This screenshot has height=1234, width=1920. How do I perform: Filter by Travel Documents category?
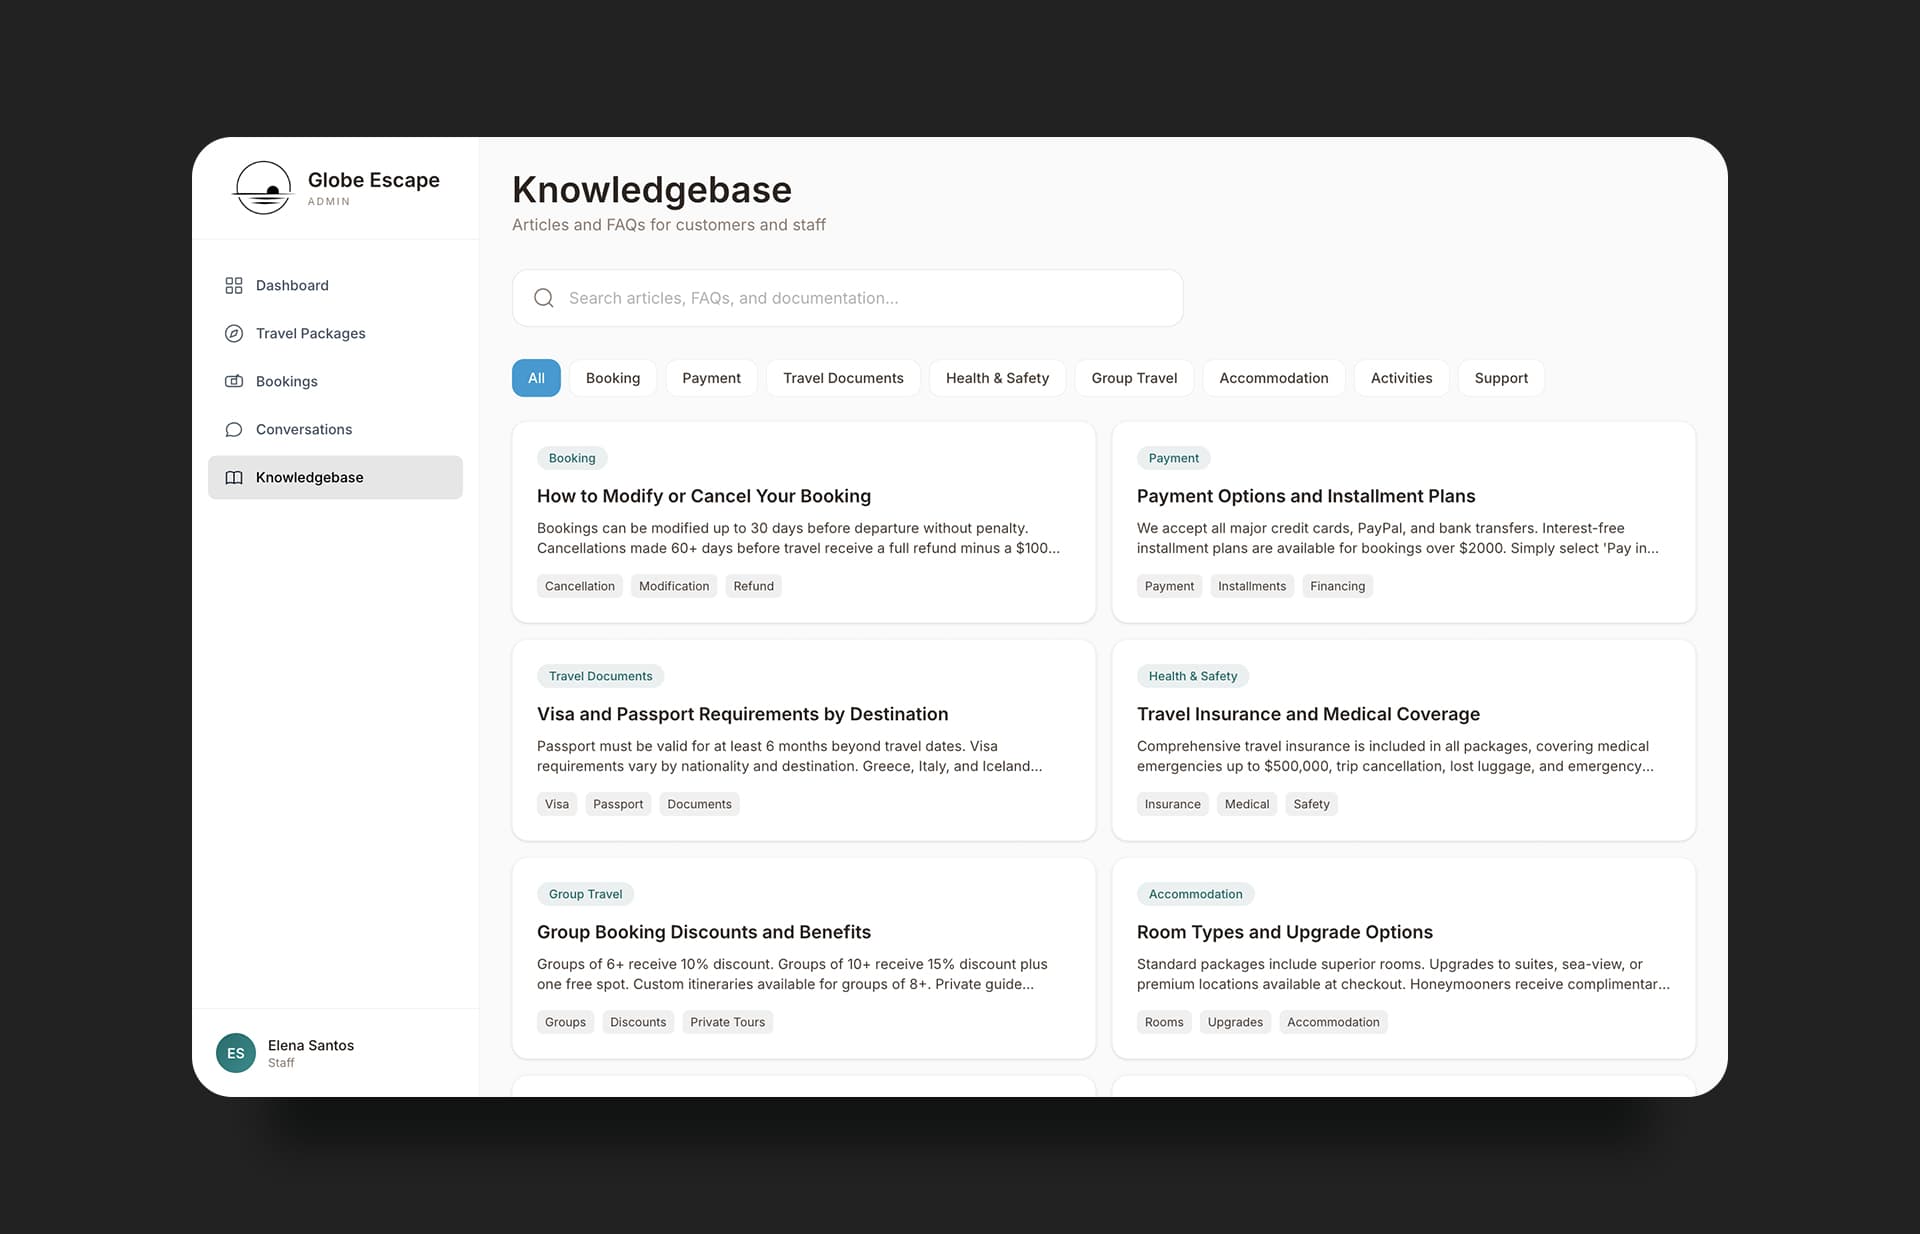click(x=842, y=378)
